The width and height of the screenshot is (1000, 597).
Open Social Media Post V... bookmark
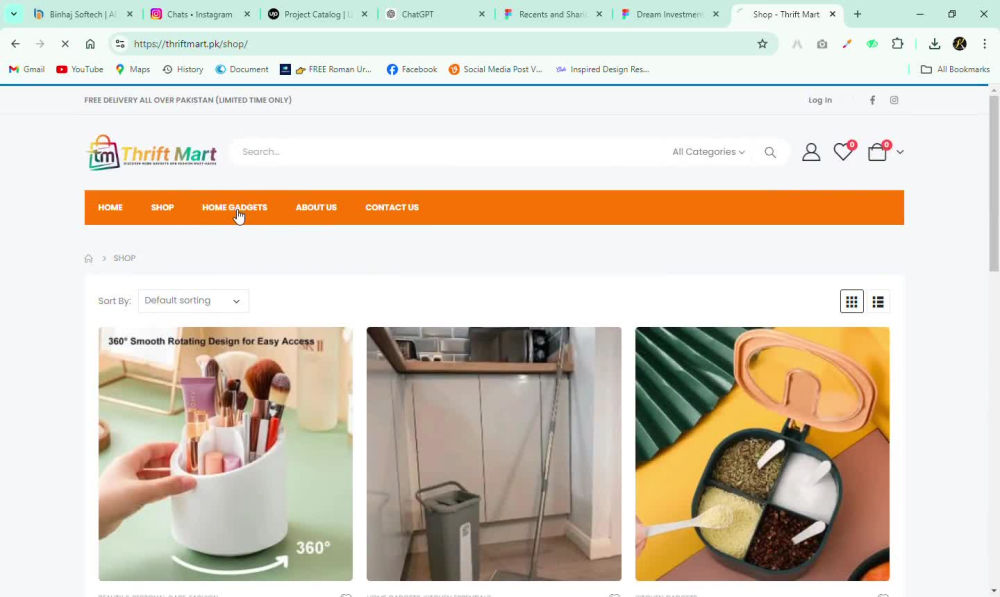click(496, 70)
